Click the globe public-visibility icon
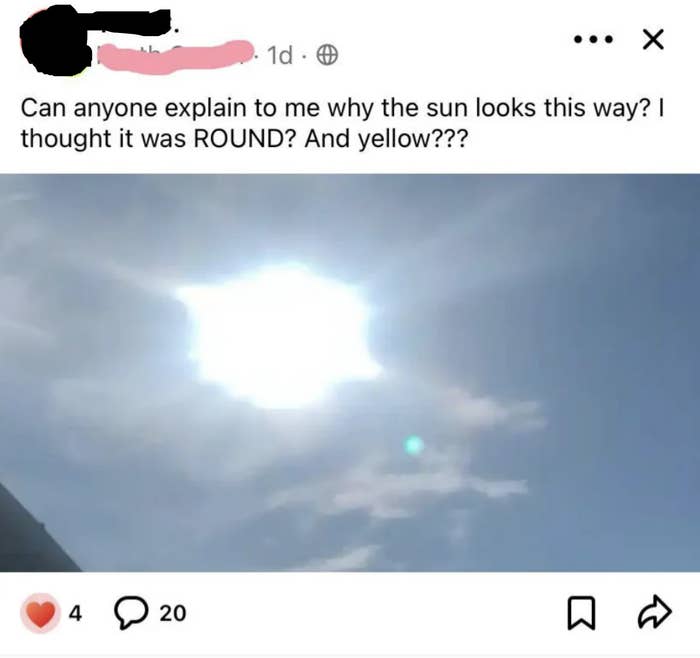 pos(327,56)
